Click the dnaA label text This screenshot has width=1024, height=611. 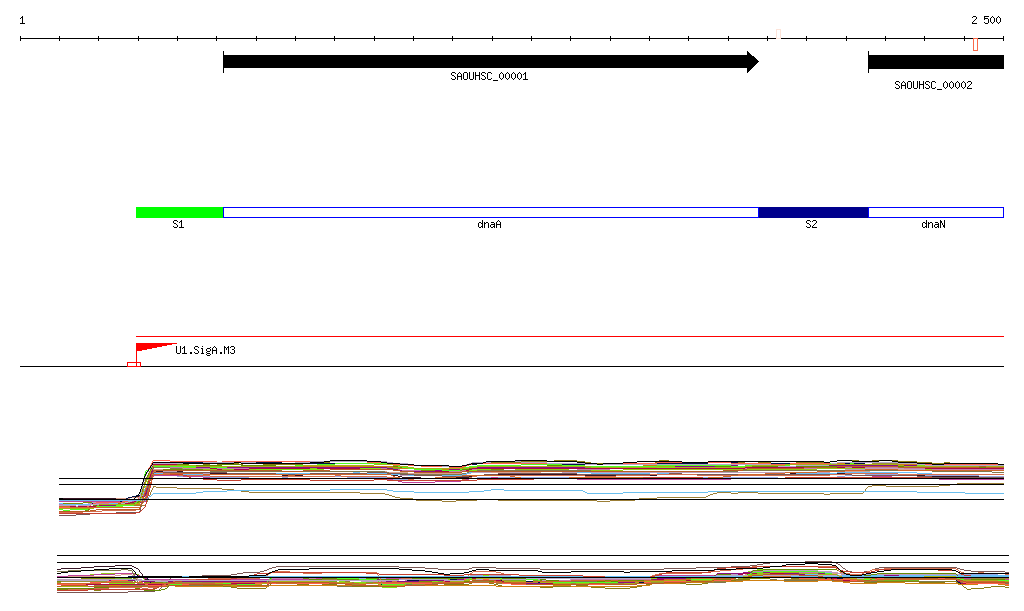(x=489, y=226)
